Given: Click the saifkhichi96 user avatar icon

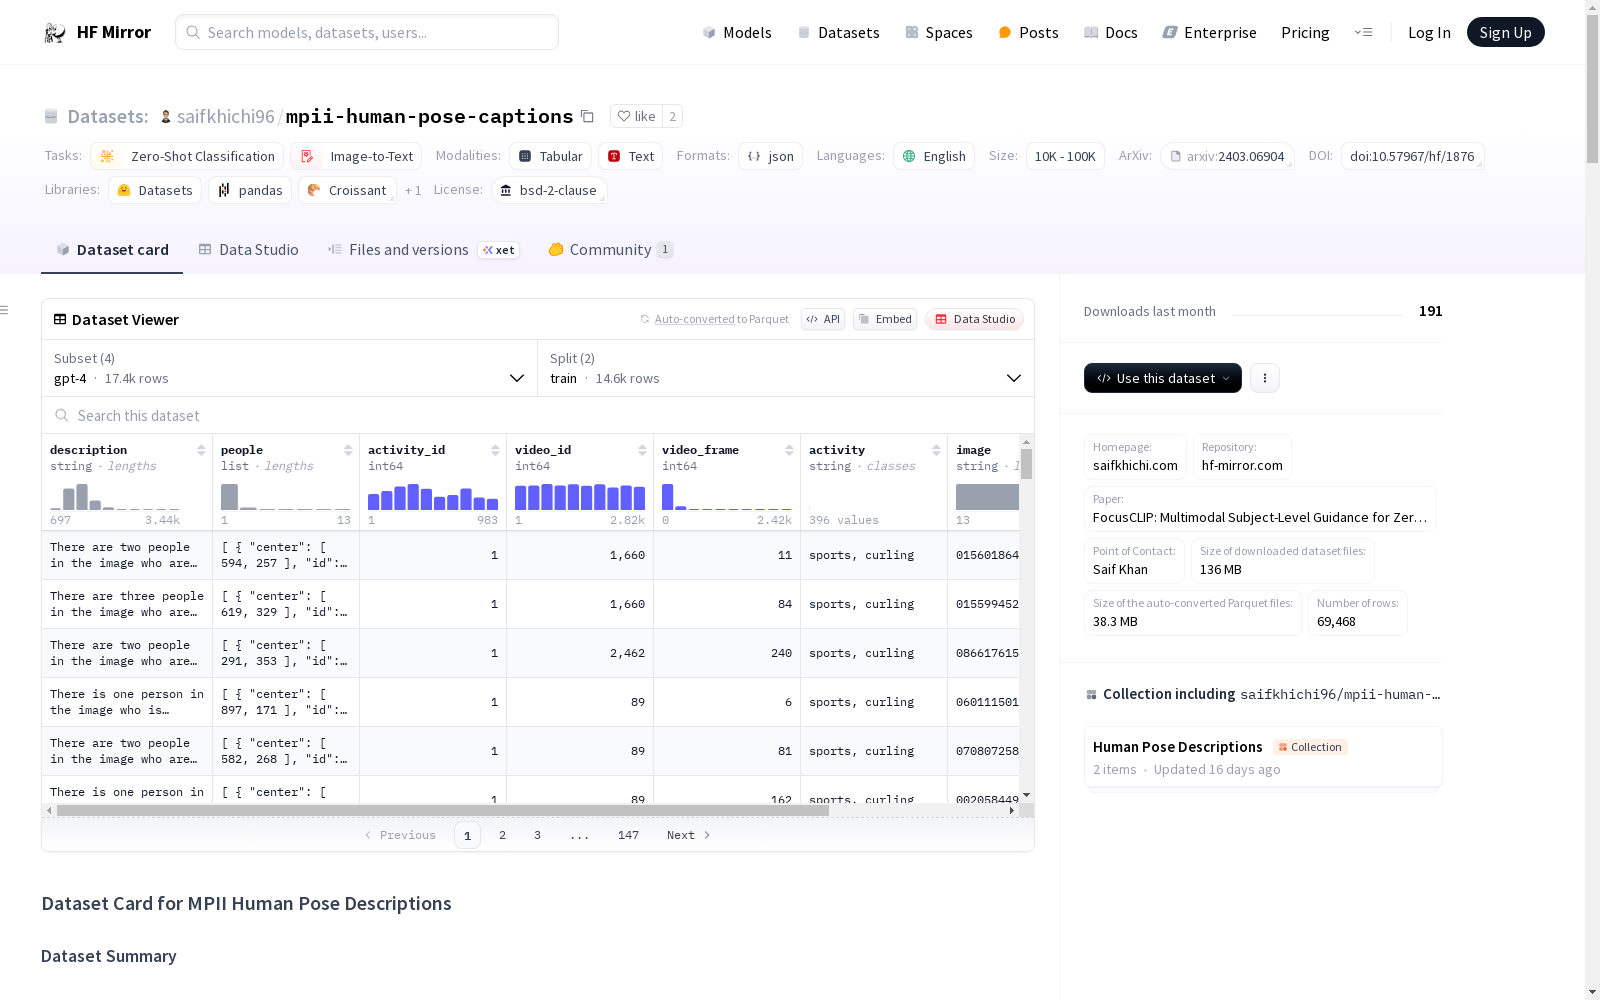Looking at the screenshot, I should tap(166, 117).
